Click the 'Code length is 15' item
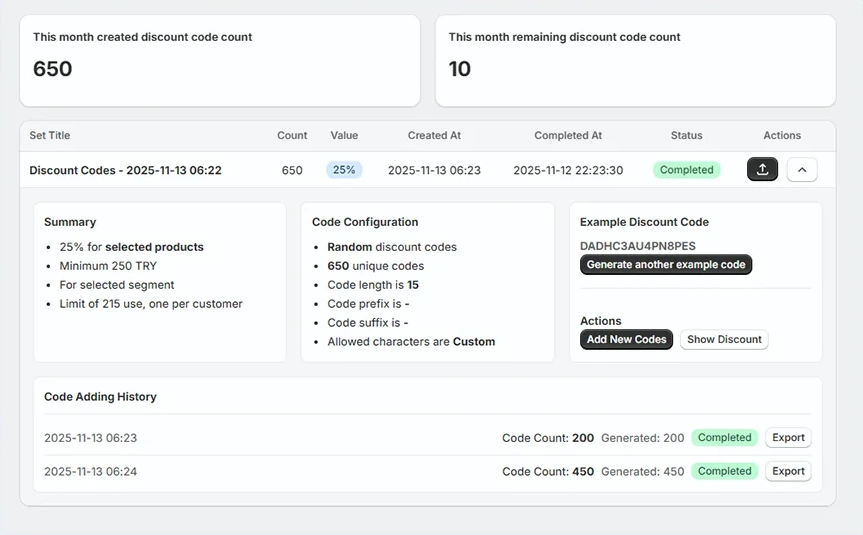 [373, 285]
